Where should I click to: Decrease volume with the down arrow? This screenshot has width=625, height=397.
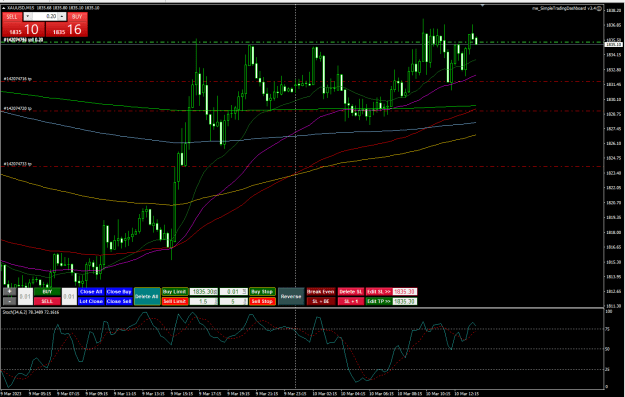click(x=28, y=16)
